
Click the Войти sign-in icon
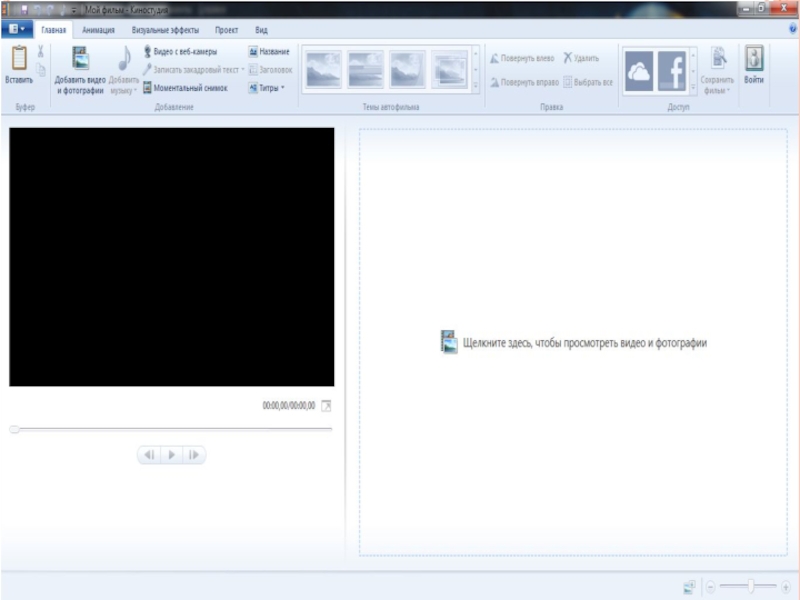click(x=754, y=60)
